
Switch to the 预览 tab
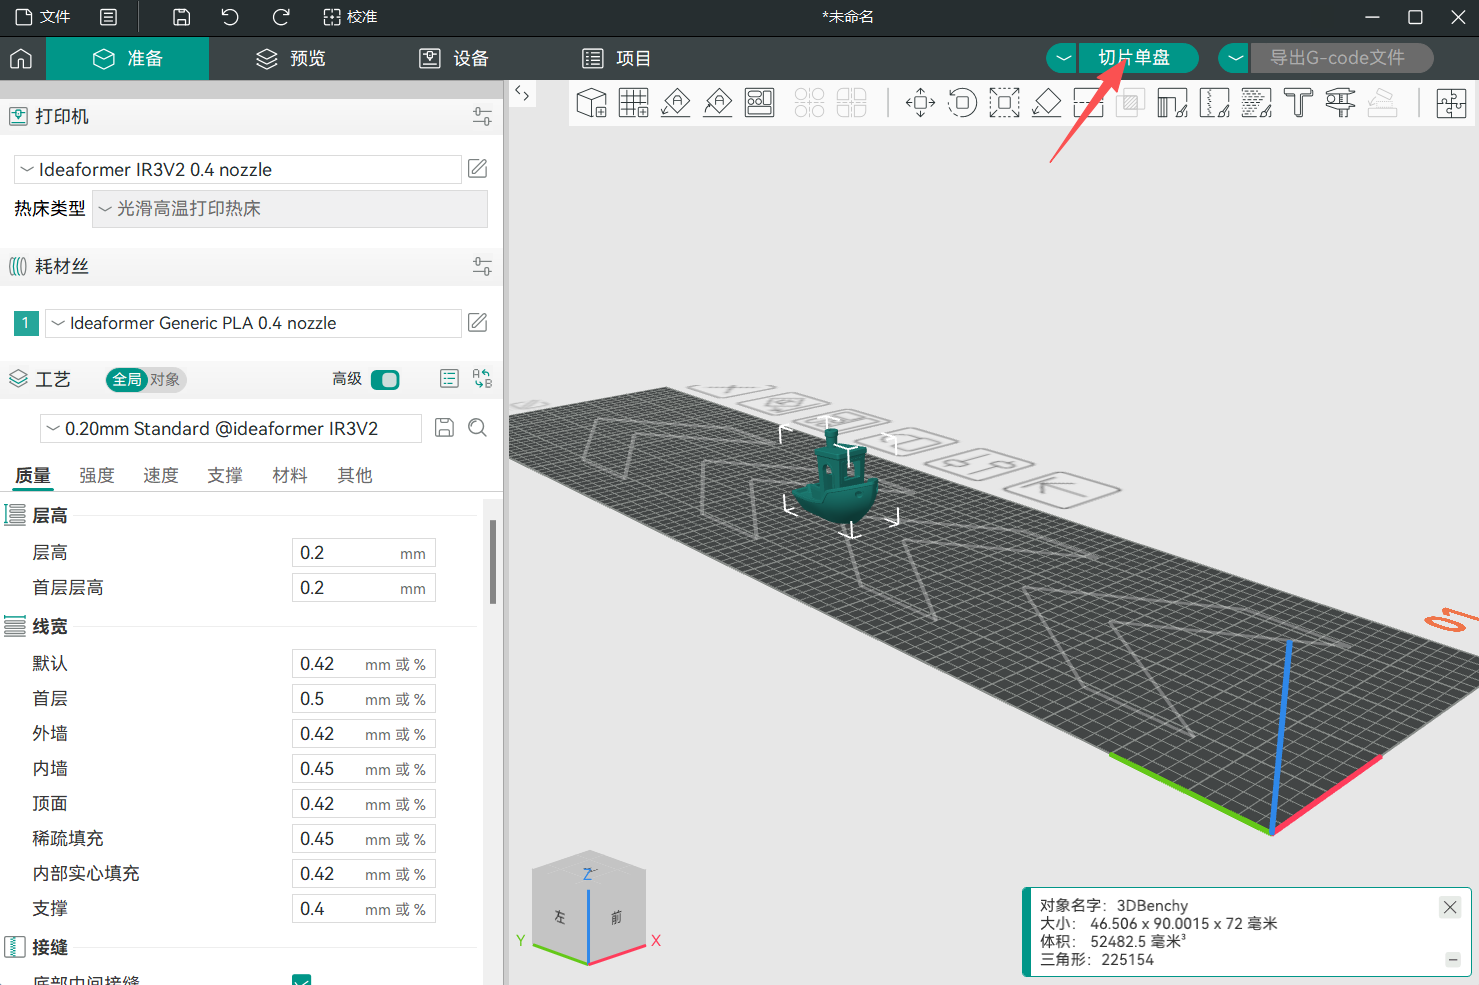tap(291, 59)
